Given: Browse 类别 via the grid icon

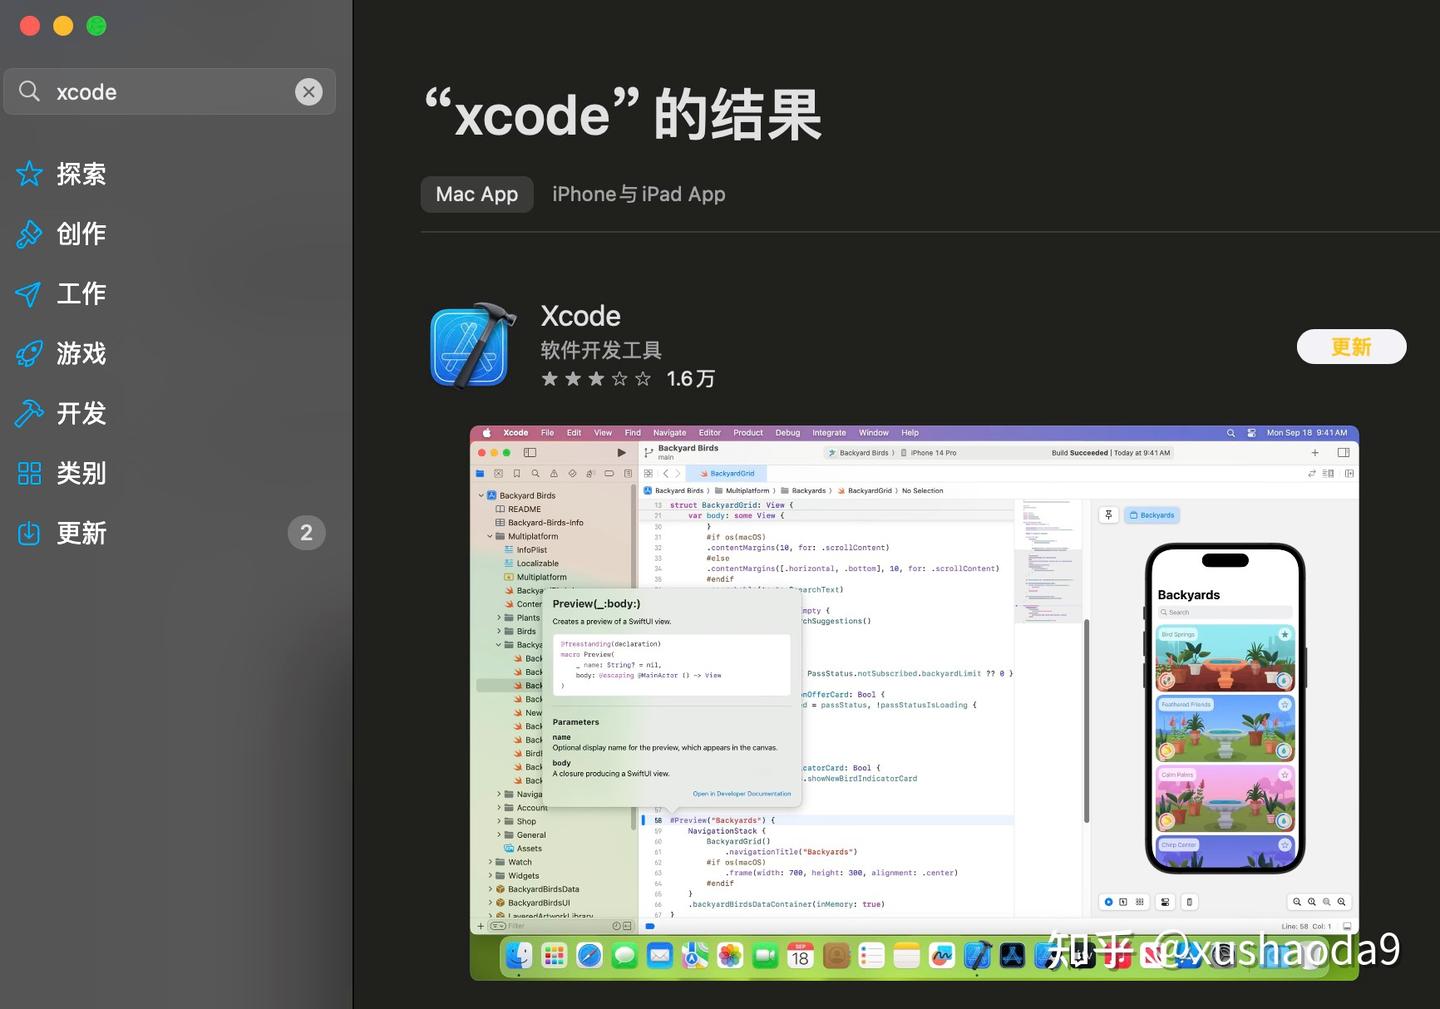Looking at the screenshot, I should [30, 474].
